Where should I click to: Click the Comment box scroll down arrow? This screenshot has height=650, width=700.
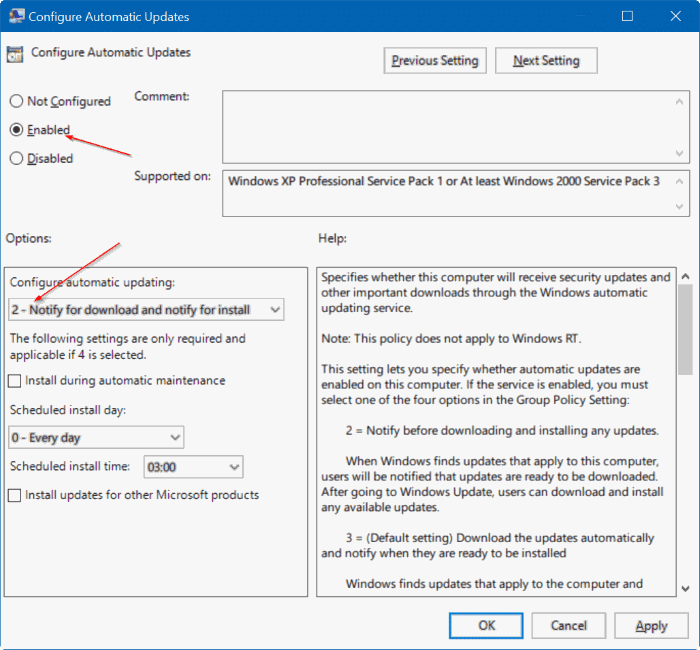(679, 153)
